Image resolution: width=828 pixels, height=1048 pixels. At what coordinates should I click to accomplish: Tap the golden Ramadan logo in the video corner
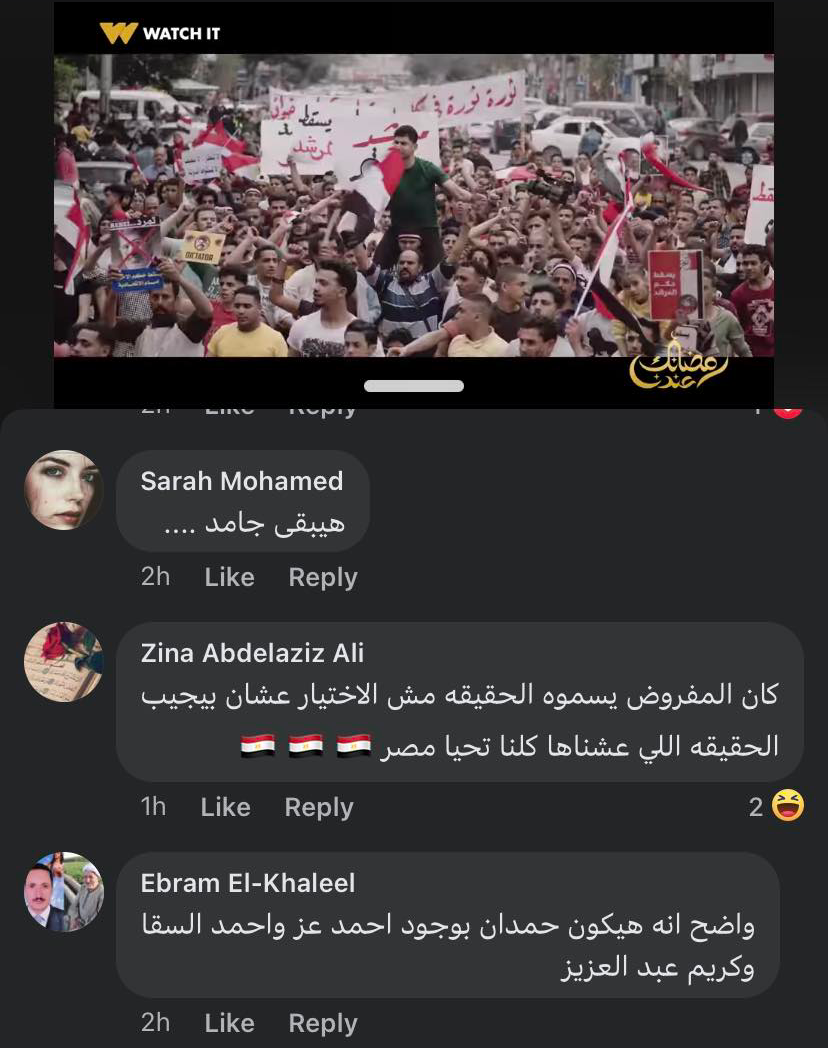pos(678,366)
